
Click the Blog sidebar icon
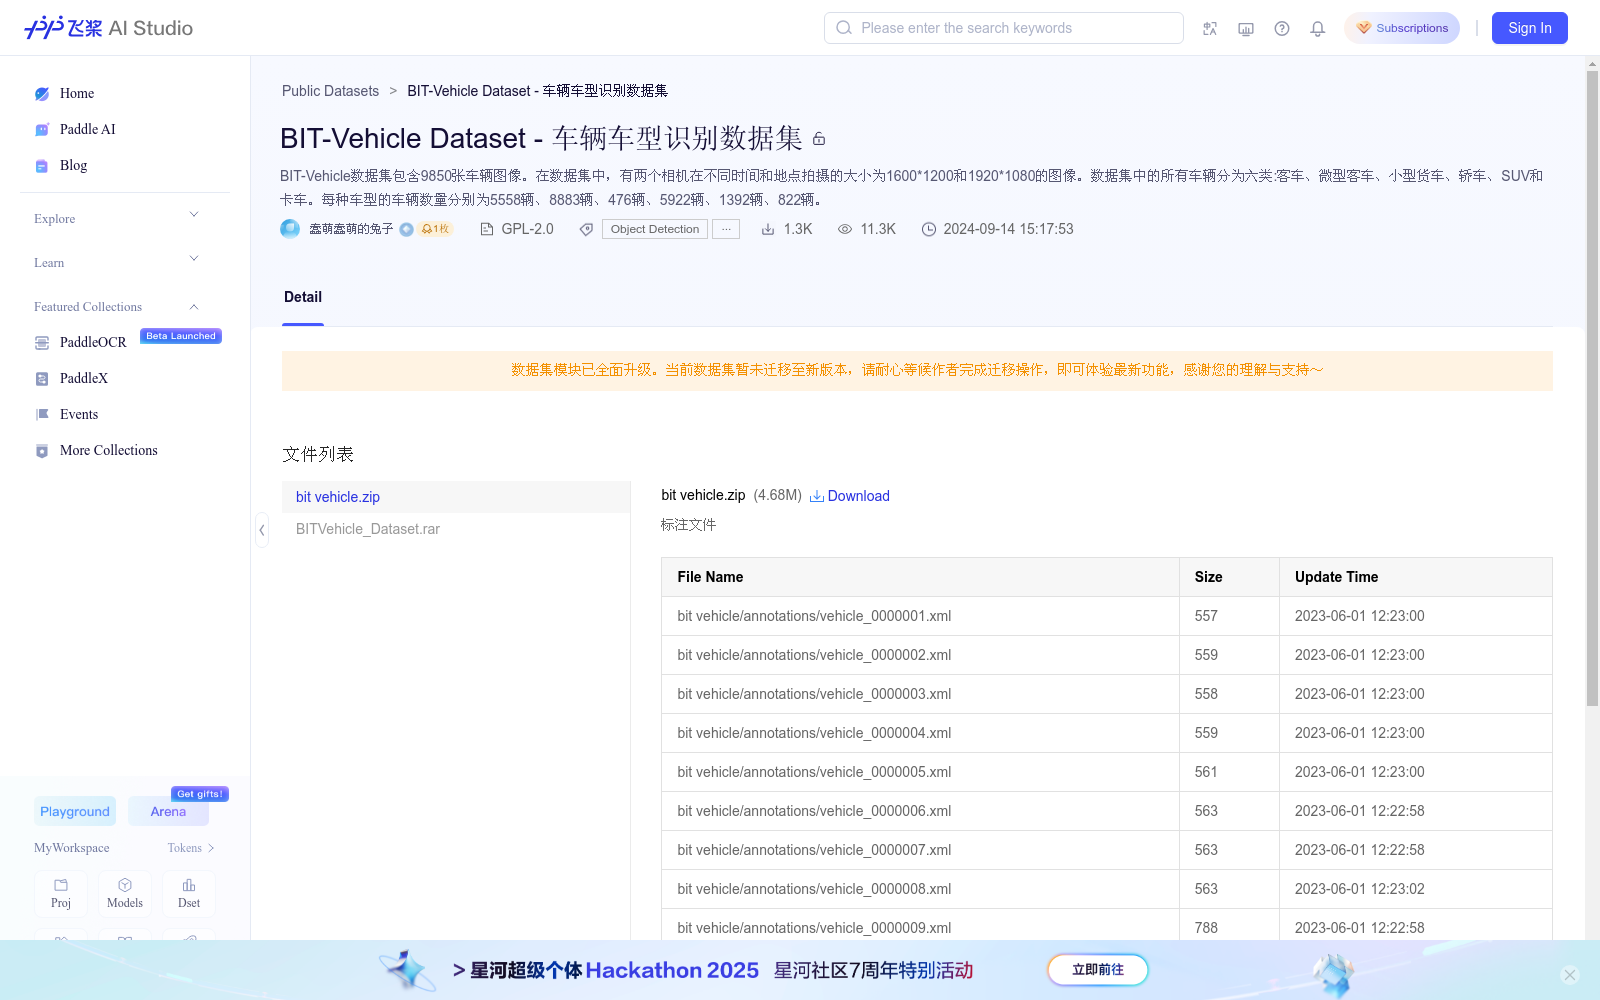click(42, 166)
